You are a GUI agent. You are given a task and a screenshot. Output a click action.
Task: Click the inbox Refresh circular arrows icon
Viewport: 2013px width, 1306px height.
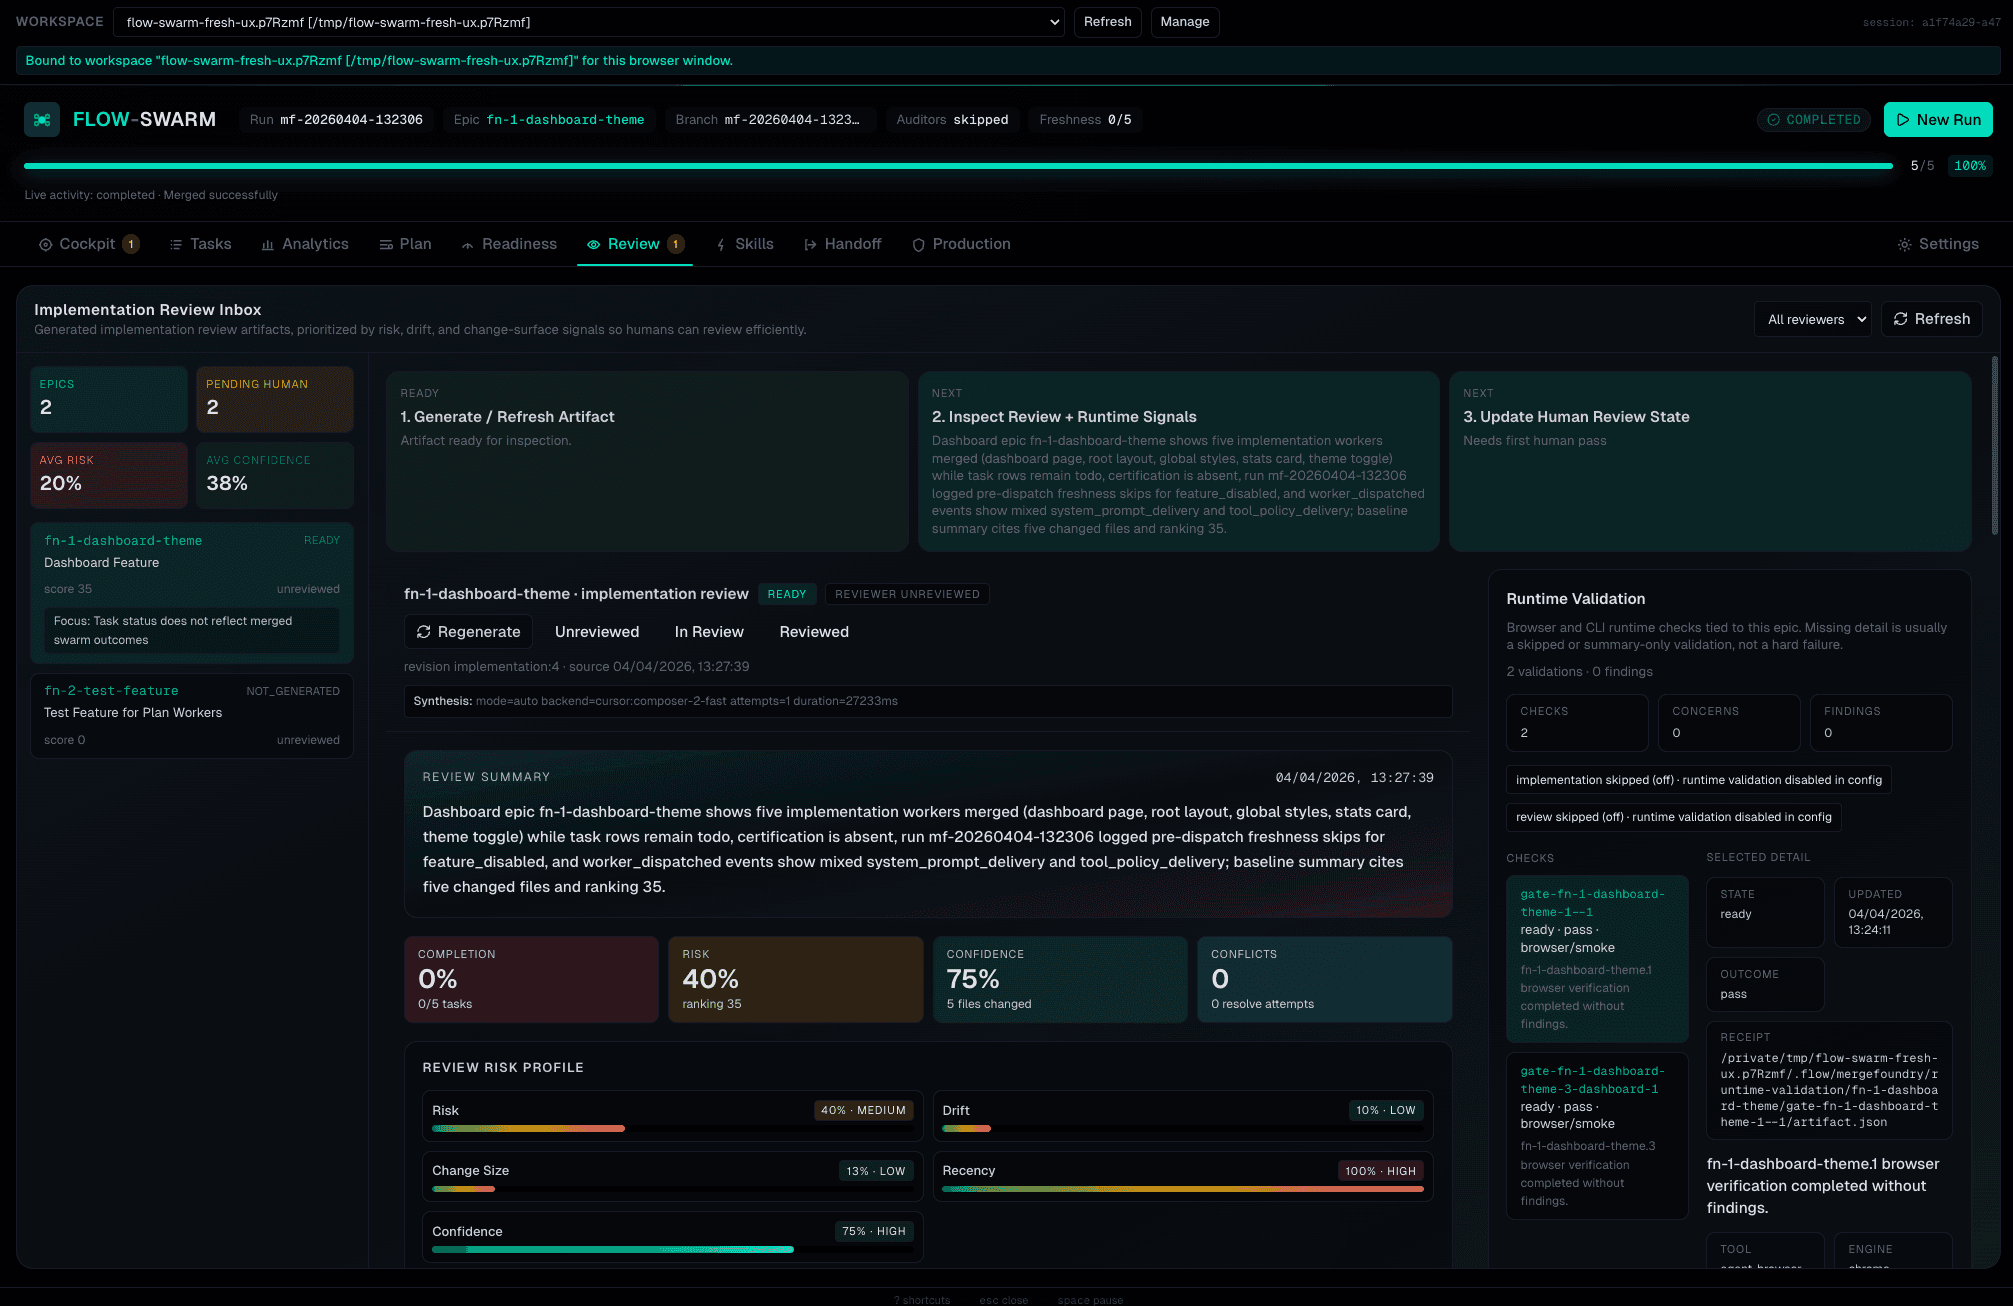coord(1900,319)
